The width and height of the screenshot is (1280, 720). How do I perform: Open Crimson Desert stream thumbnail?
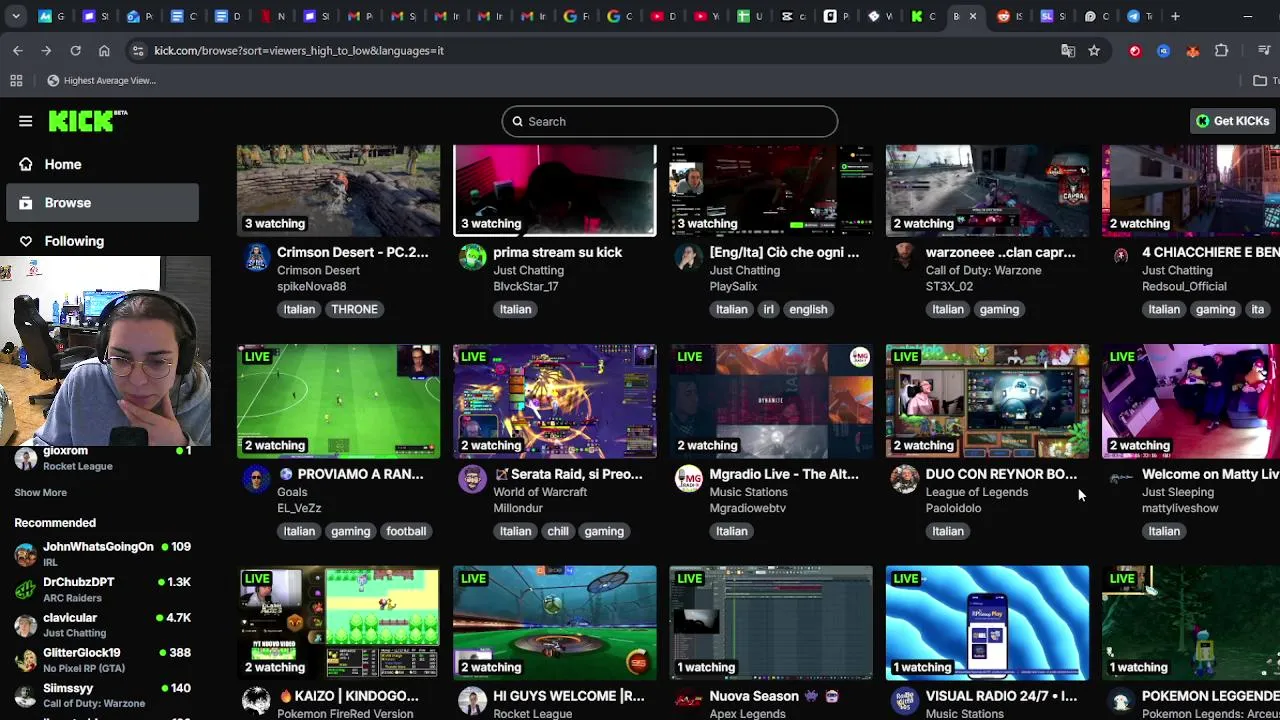(x=338, y=190)
